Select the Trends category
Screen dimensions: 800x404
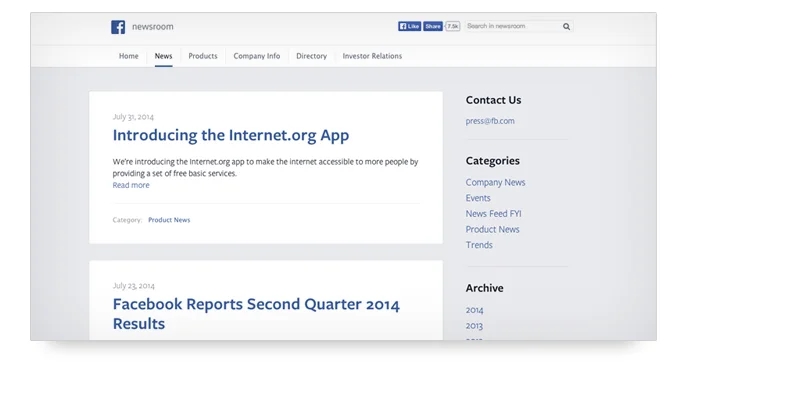479,245
